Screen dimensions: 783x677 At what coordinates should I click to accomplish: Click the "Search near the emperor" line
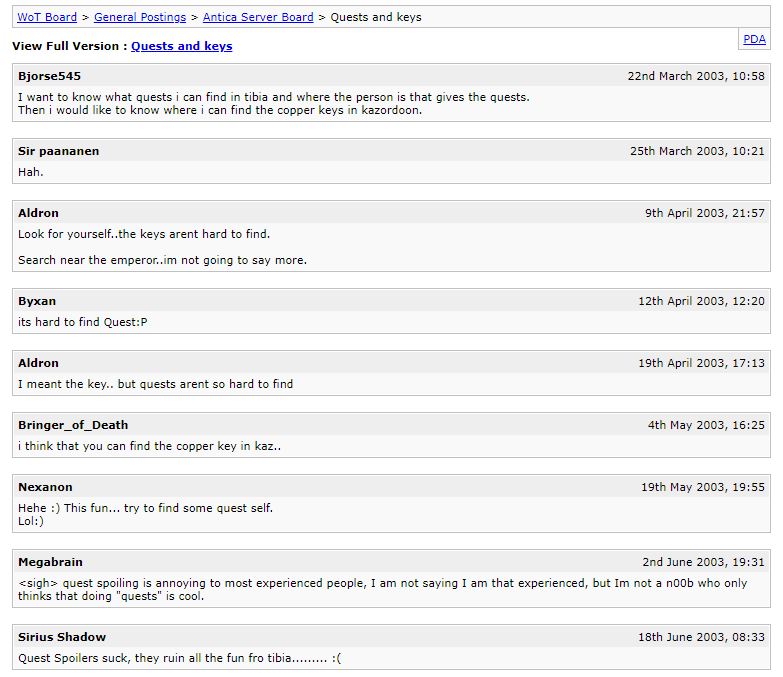click(x=162, y=260)
